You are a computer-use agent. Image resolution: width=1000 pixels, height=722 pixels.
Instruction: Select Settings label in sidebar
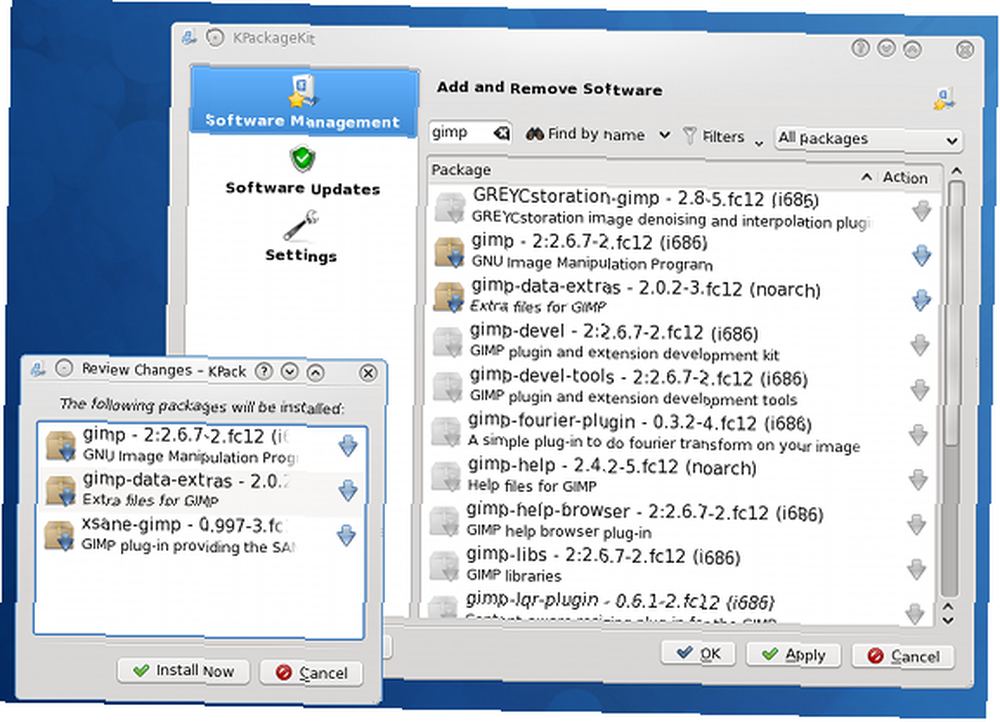click(x=301, y=256)
